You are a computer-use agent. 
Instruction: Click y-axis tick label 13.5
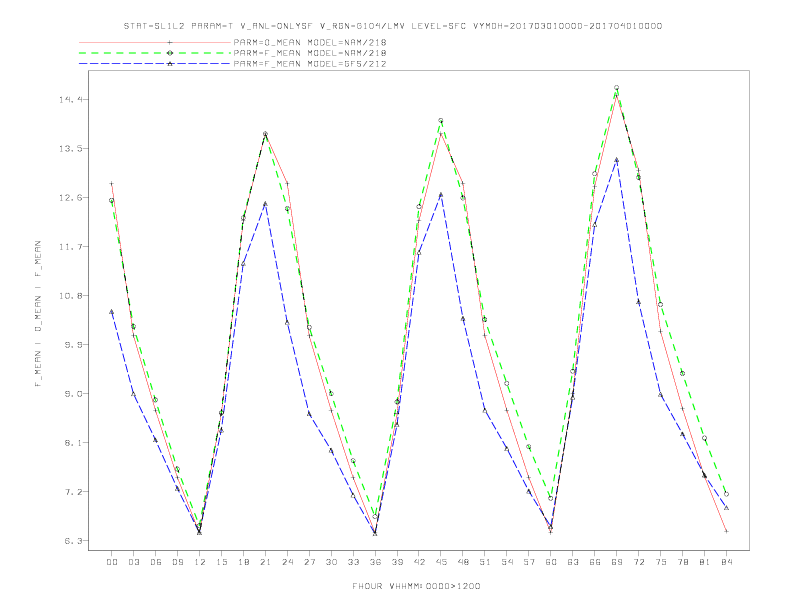click(70, 148)
